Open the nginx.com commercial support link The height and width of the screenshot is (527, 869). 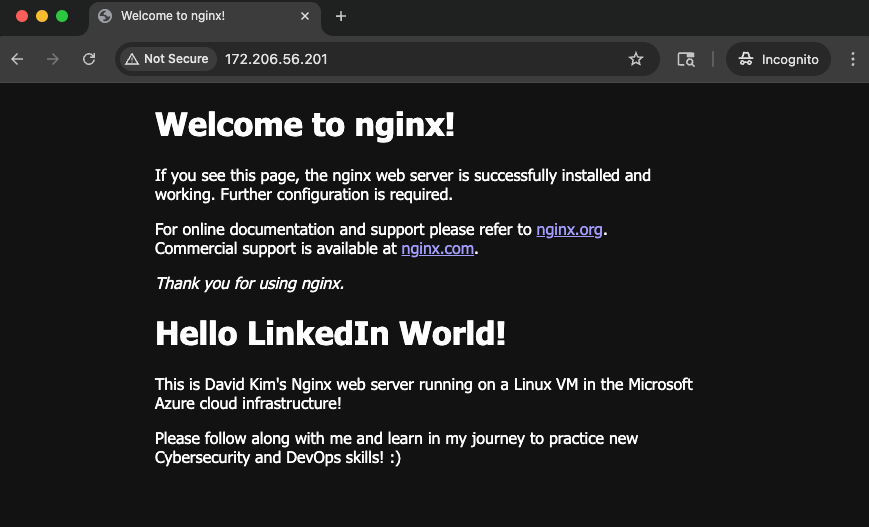click(437, 249)
